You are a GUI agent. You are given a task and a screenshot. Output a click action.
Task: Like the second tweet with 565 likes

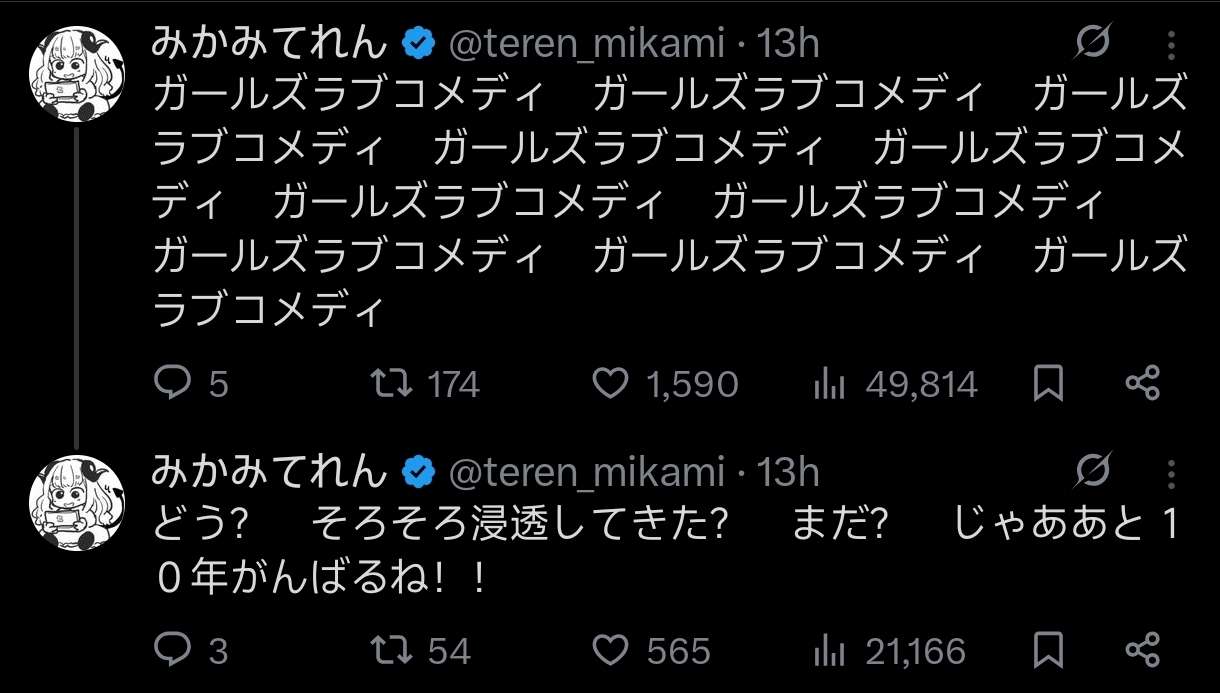[x=651, y=652]
